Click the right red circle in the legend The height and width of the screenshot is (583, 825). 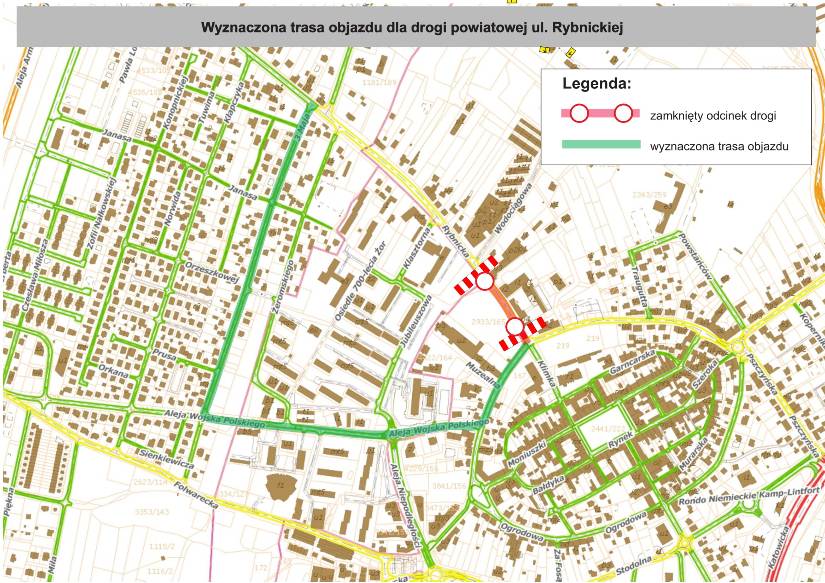pos(623,112)
